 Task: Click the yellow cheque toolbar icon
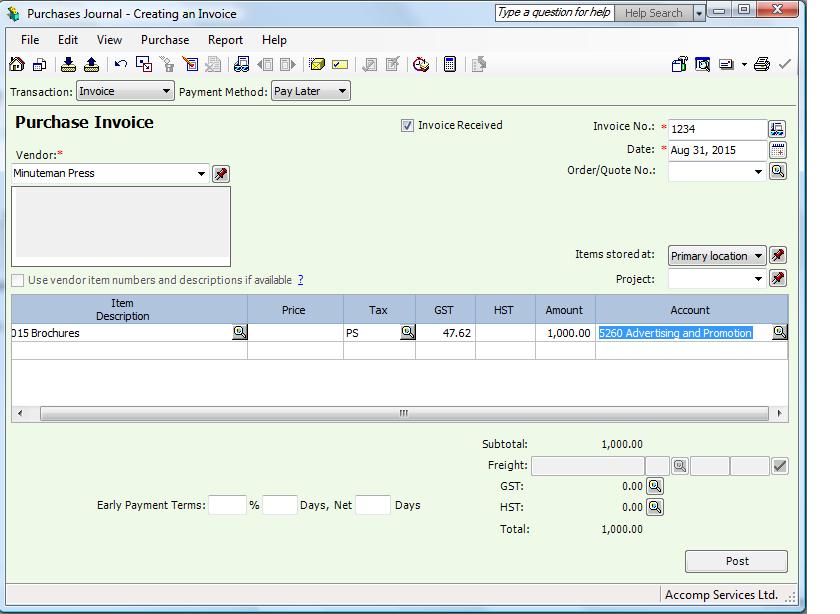340,65
